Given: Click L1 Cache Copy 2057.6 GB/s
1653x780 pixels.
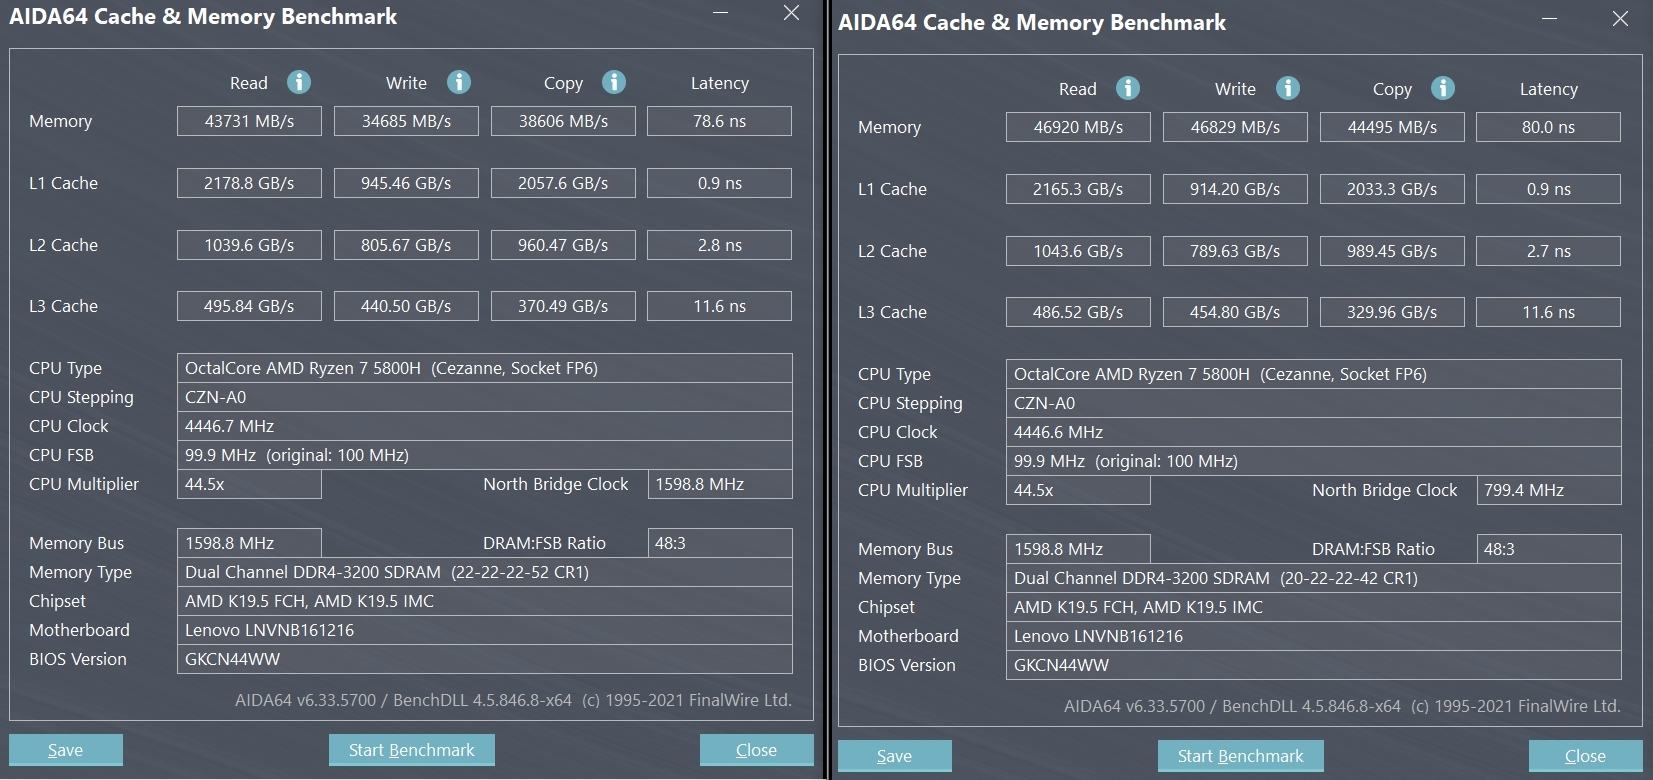Looking at the screenshot, I should click(563, 183).
